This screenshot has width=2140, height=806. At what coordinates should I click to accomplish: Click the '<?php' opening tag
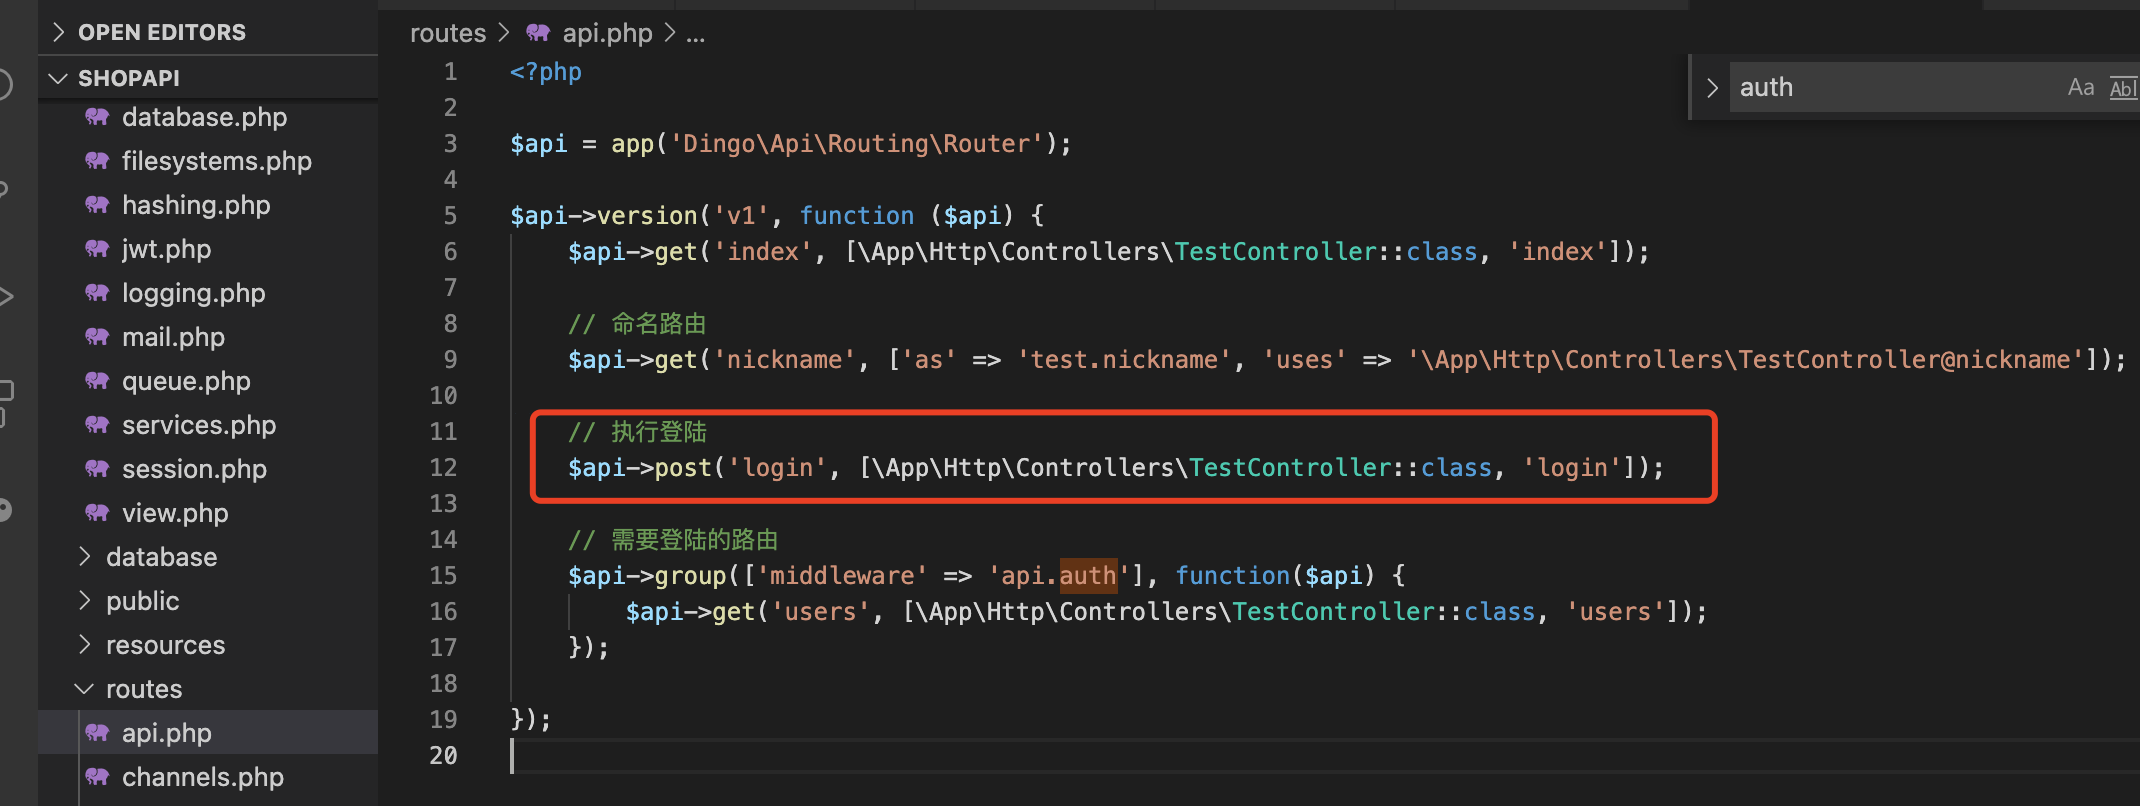tap(545, 72)
